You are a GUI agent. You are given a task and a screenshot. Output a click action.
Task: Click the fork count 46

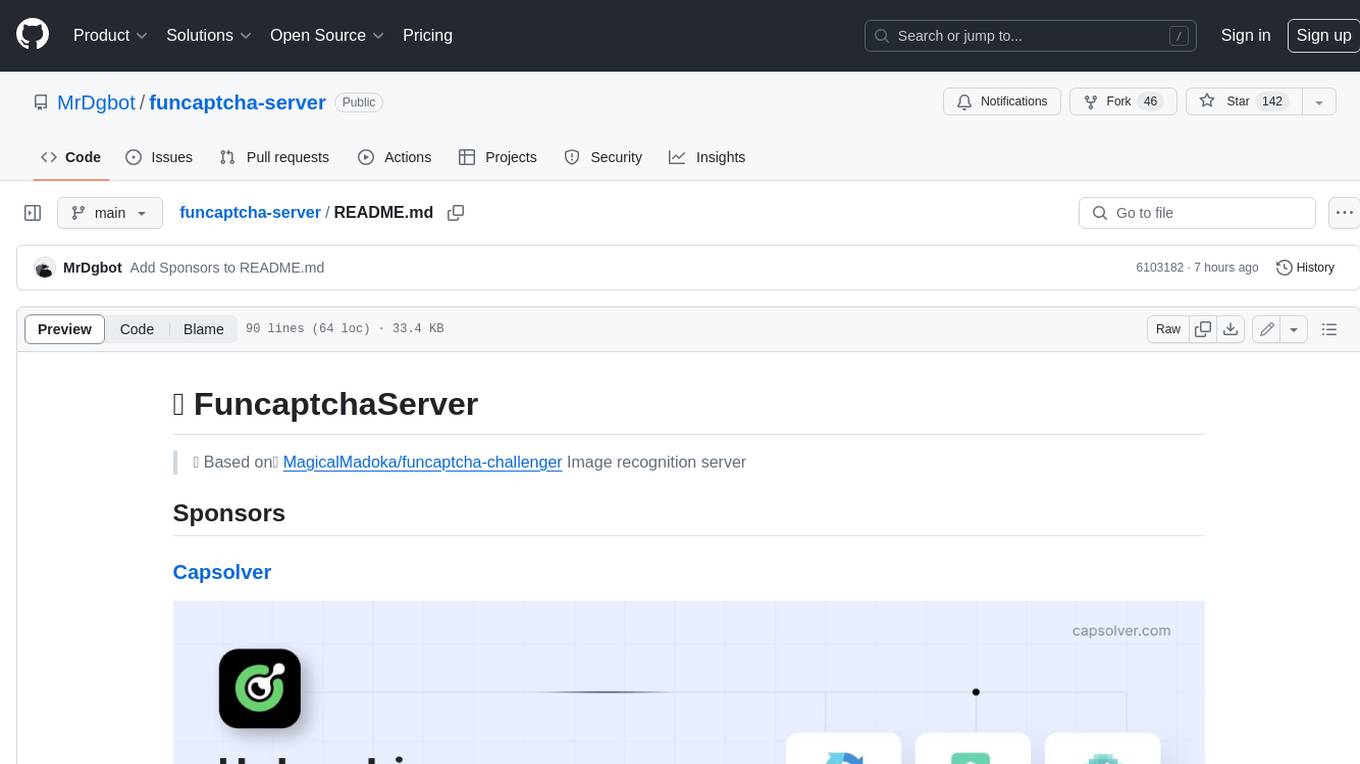pos(1150,101)
